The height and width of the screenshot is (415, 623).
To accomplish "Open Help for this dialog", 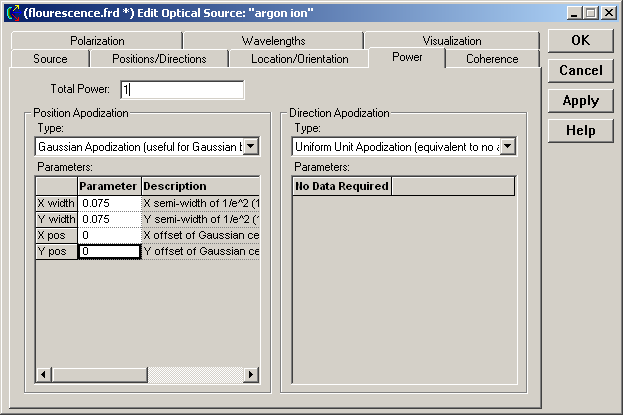I will click(580, 131).
